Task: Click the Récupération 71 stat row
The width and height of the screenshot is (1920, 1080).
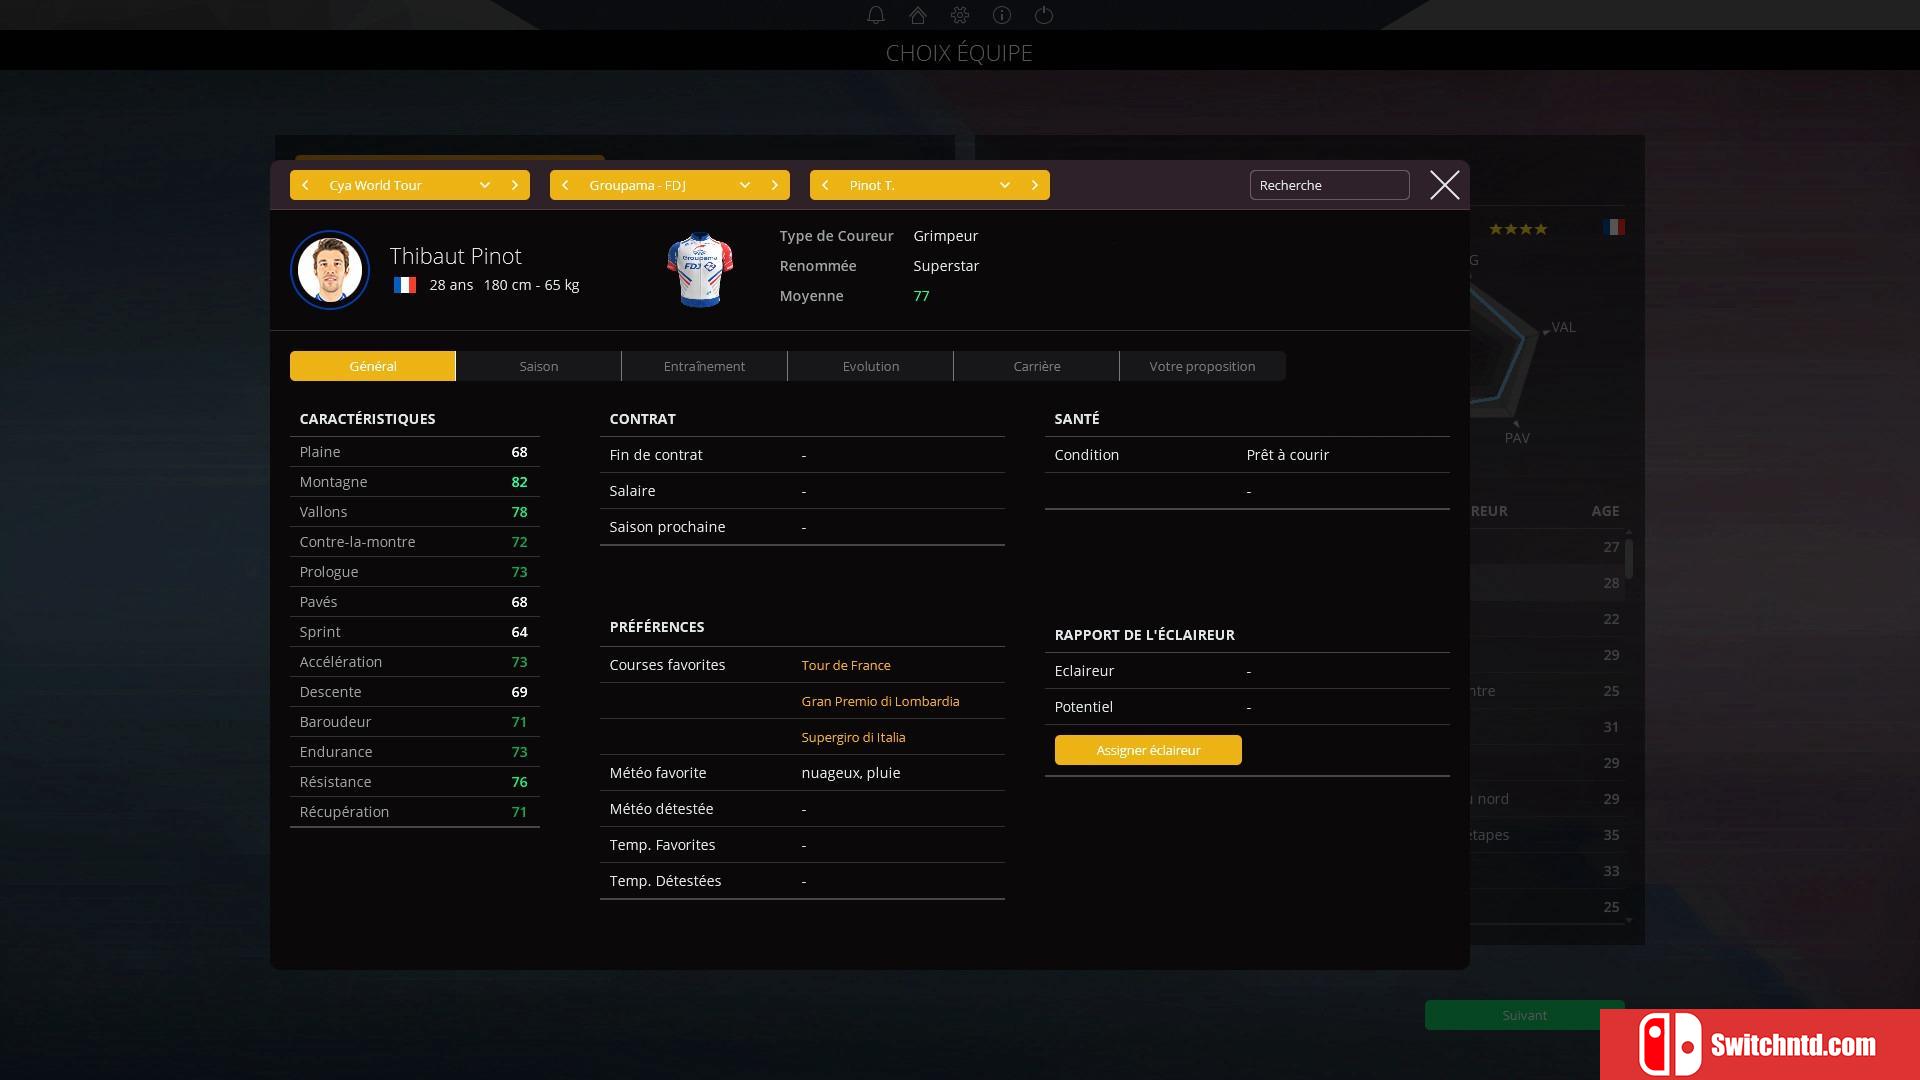Action: pos(414,812)
